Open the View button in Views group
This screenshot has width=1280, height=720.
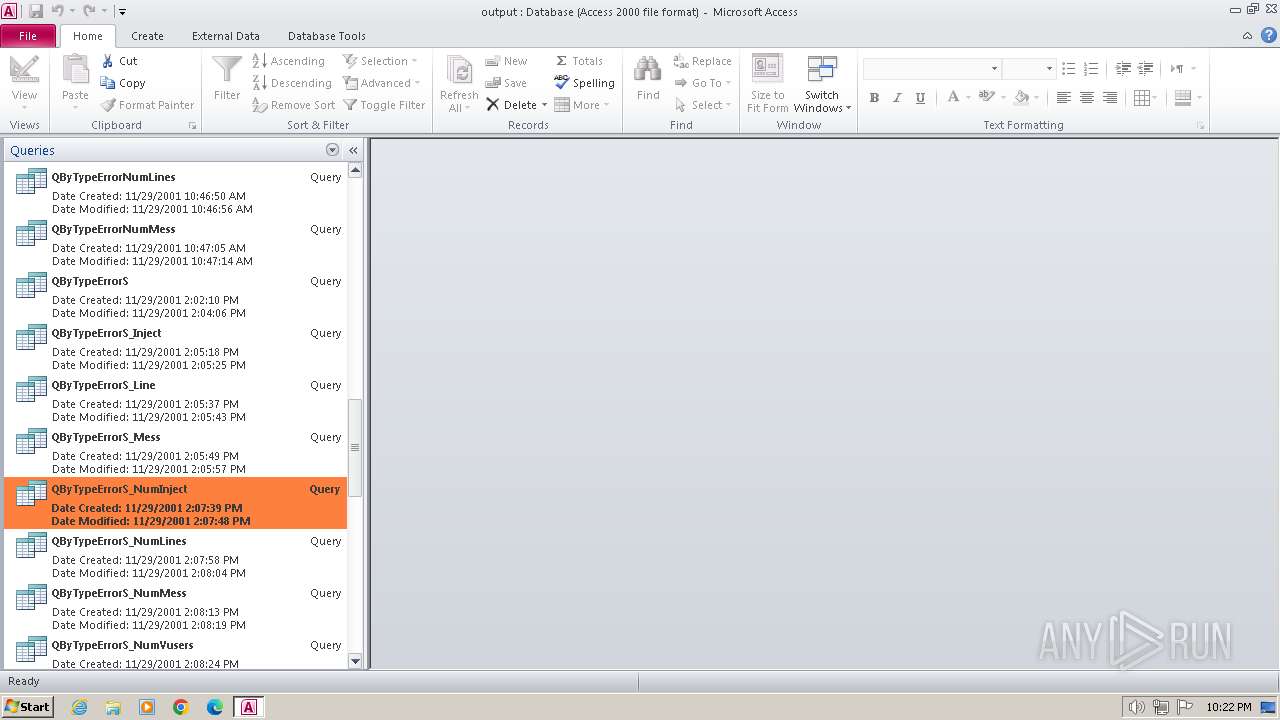(24, 81)
